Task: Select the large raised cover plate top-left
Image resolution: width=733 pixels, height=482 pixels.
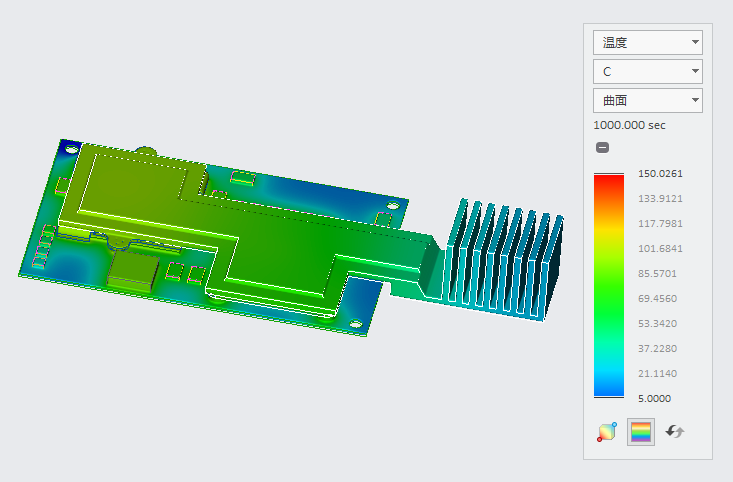Action: [135, 178]
